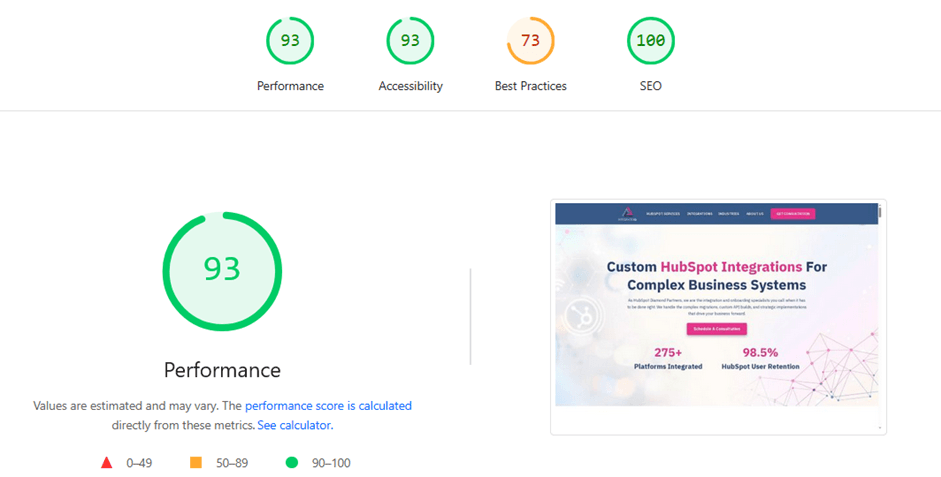Click the large Performance gauge circle
Viewport: 941px width, 477px height.
tap(222, 271)
